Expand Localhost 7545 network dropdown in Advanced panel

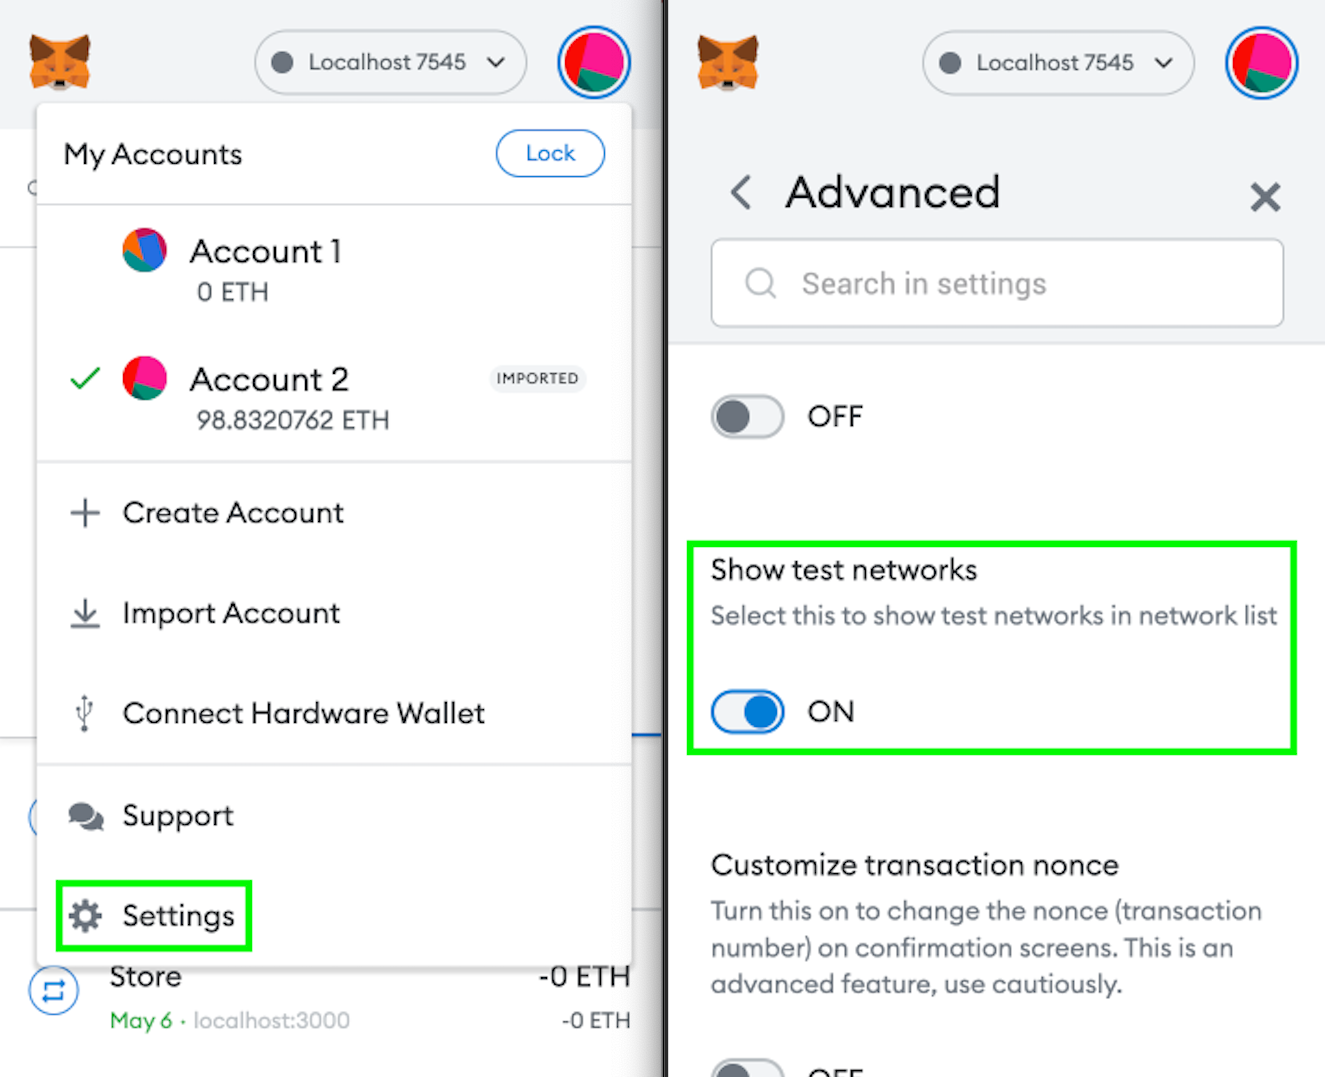[1058, 63]
